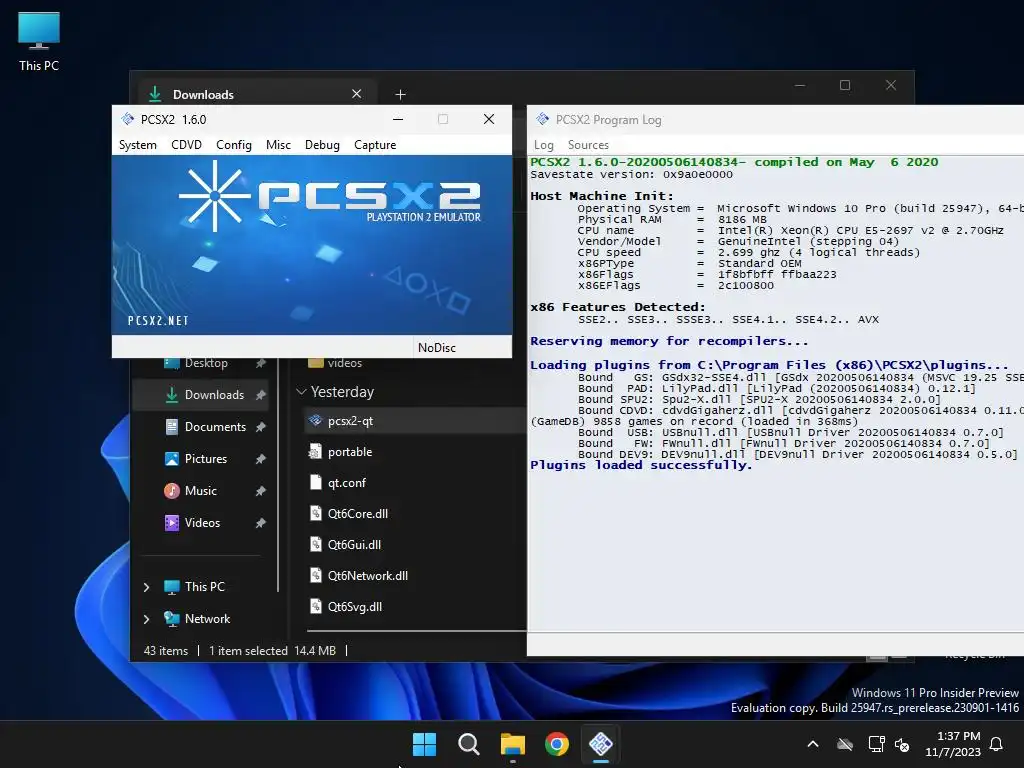1024x768 pixels.
Task: Click the Qt6Svg.dll file icon
Action: (315, 607)
